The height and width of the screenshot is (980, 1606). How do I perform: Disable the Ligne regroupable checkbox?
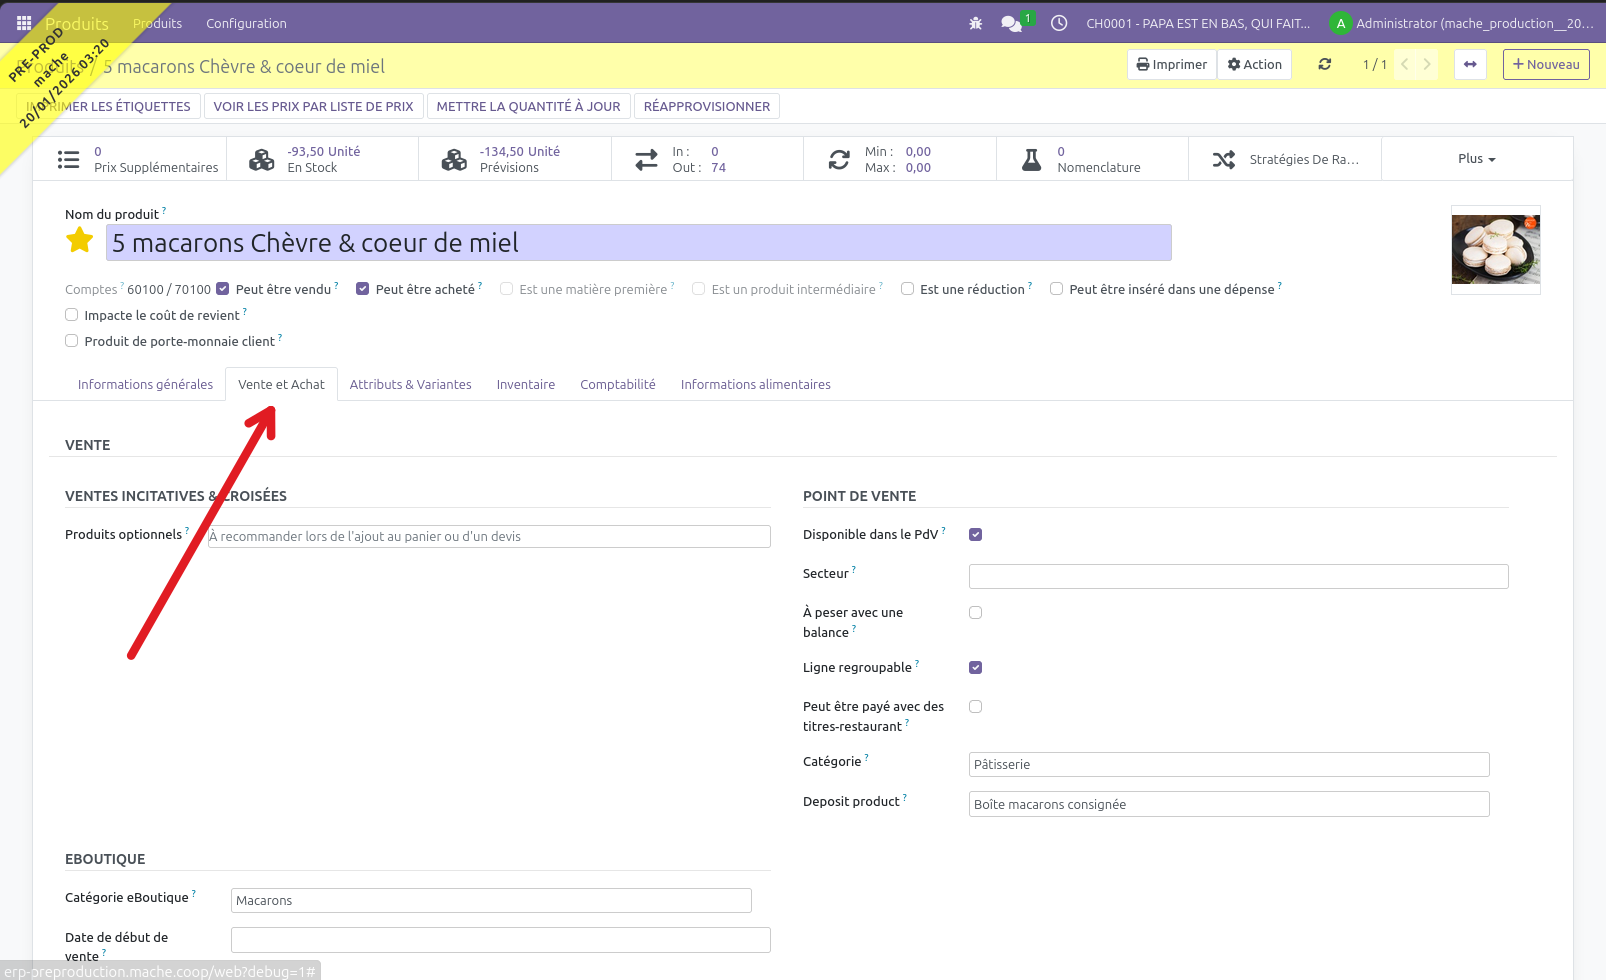(x=976, y=668)
